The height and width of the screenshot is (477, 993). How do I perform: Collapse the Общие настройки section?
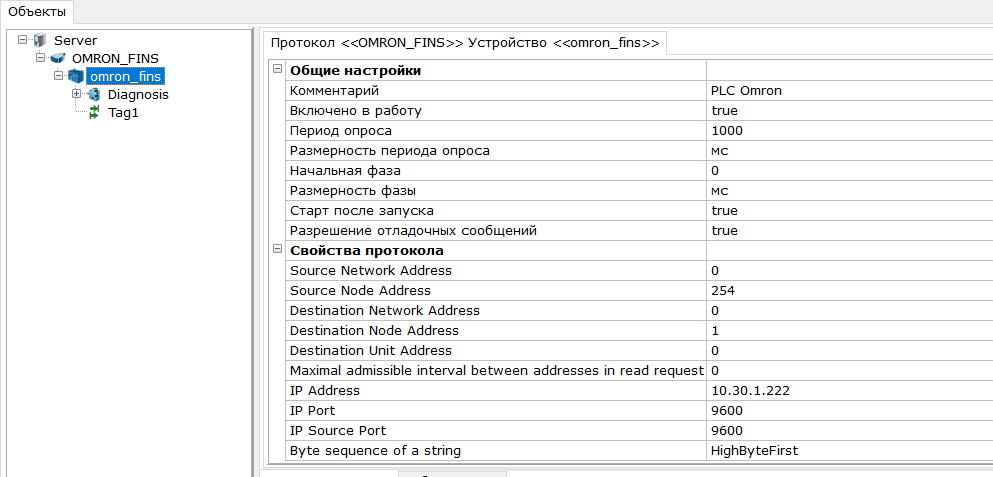(x=277, y=68)
